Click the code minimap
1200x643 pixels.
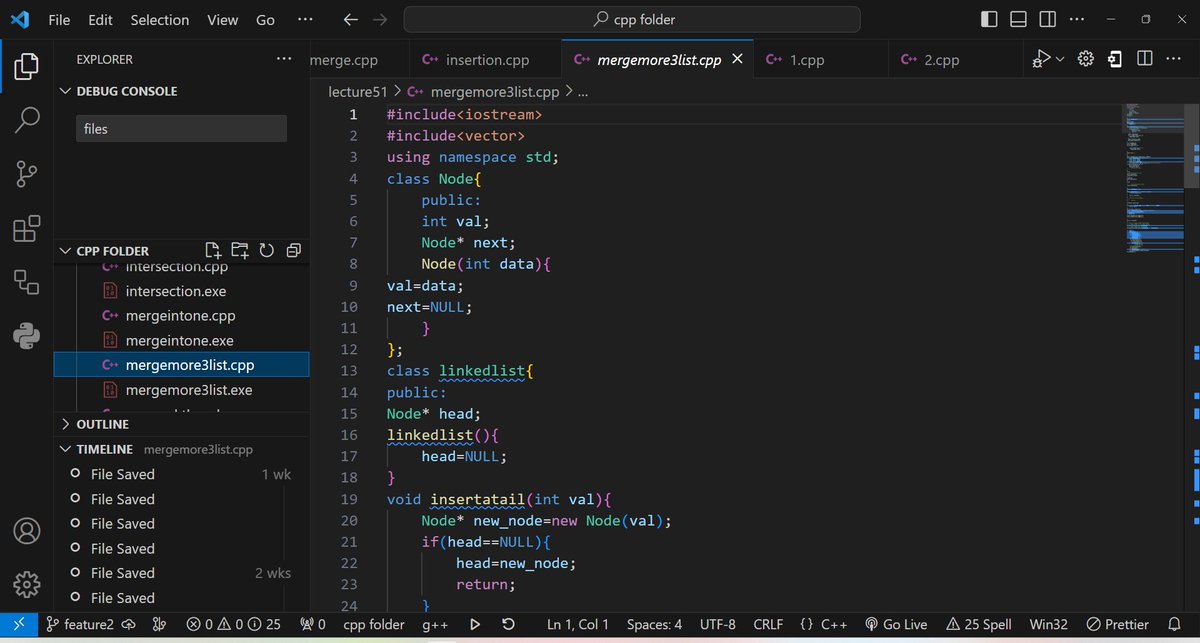click(x=1153, y=180)
